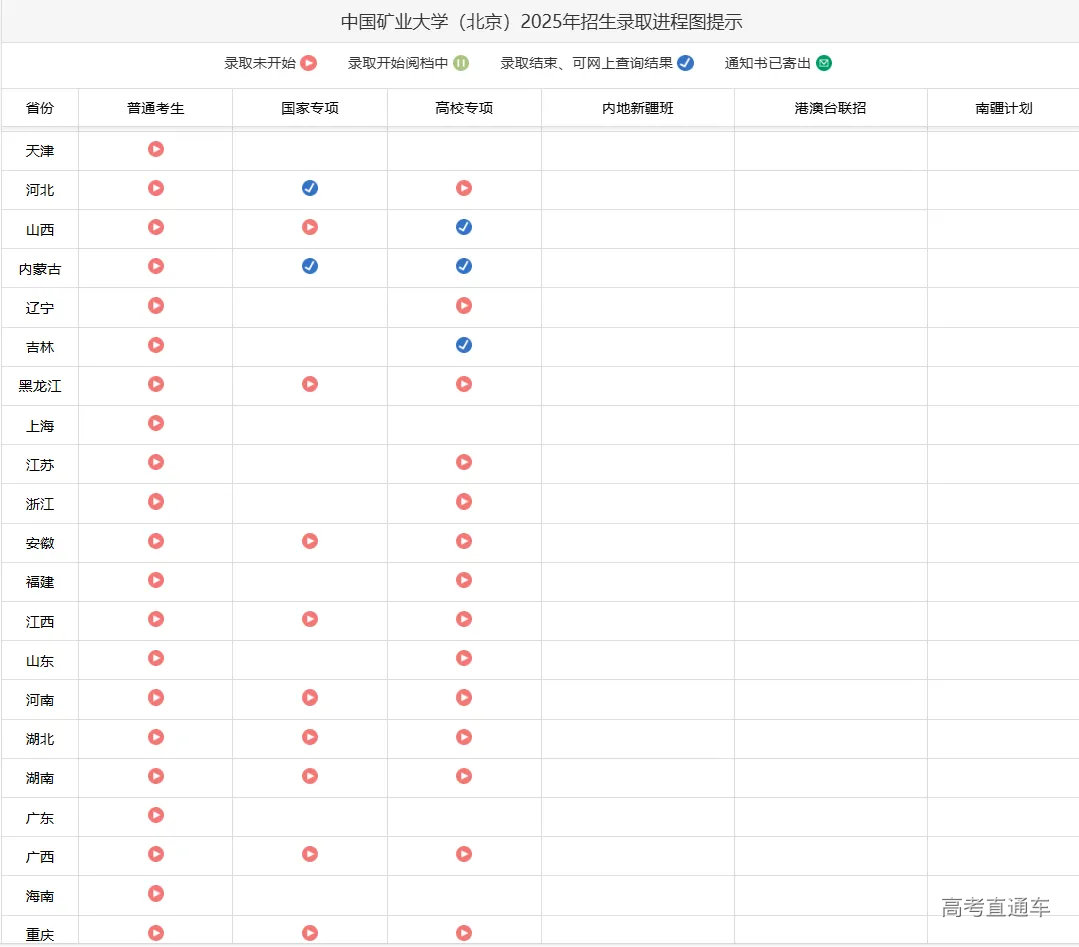Click the 黑龙江 province row label
1079x947 pixels.
click(39, 385)
